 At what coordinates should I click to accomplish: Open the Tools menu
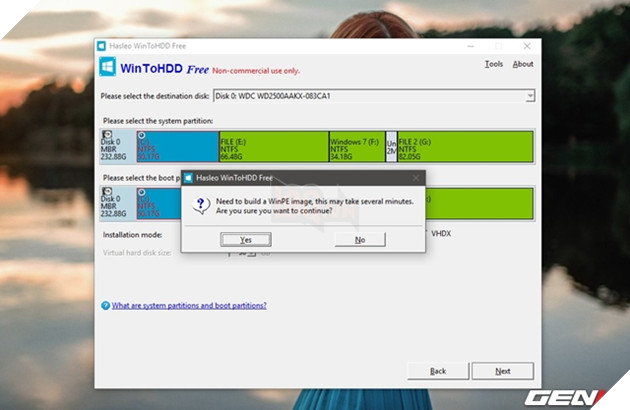[494, 64]
